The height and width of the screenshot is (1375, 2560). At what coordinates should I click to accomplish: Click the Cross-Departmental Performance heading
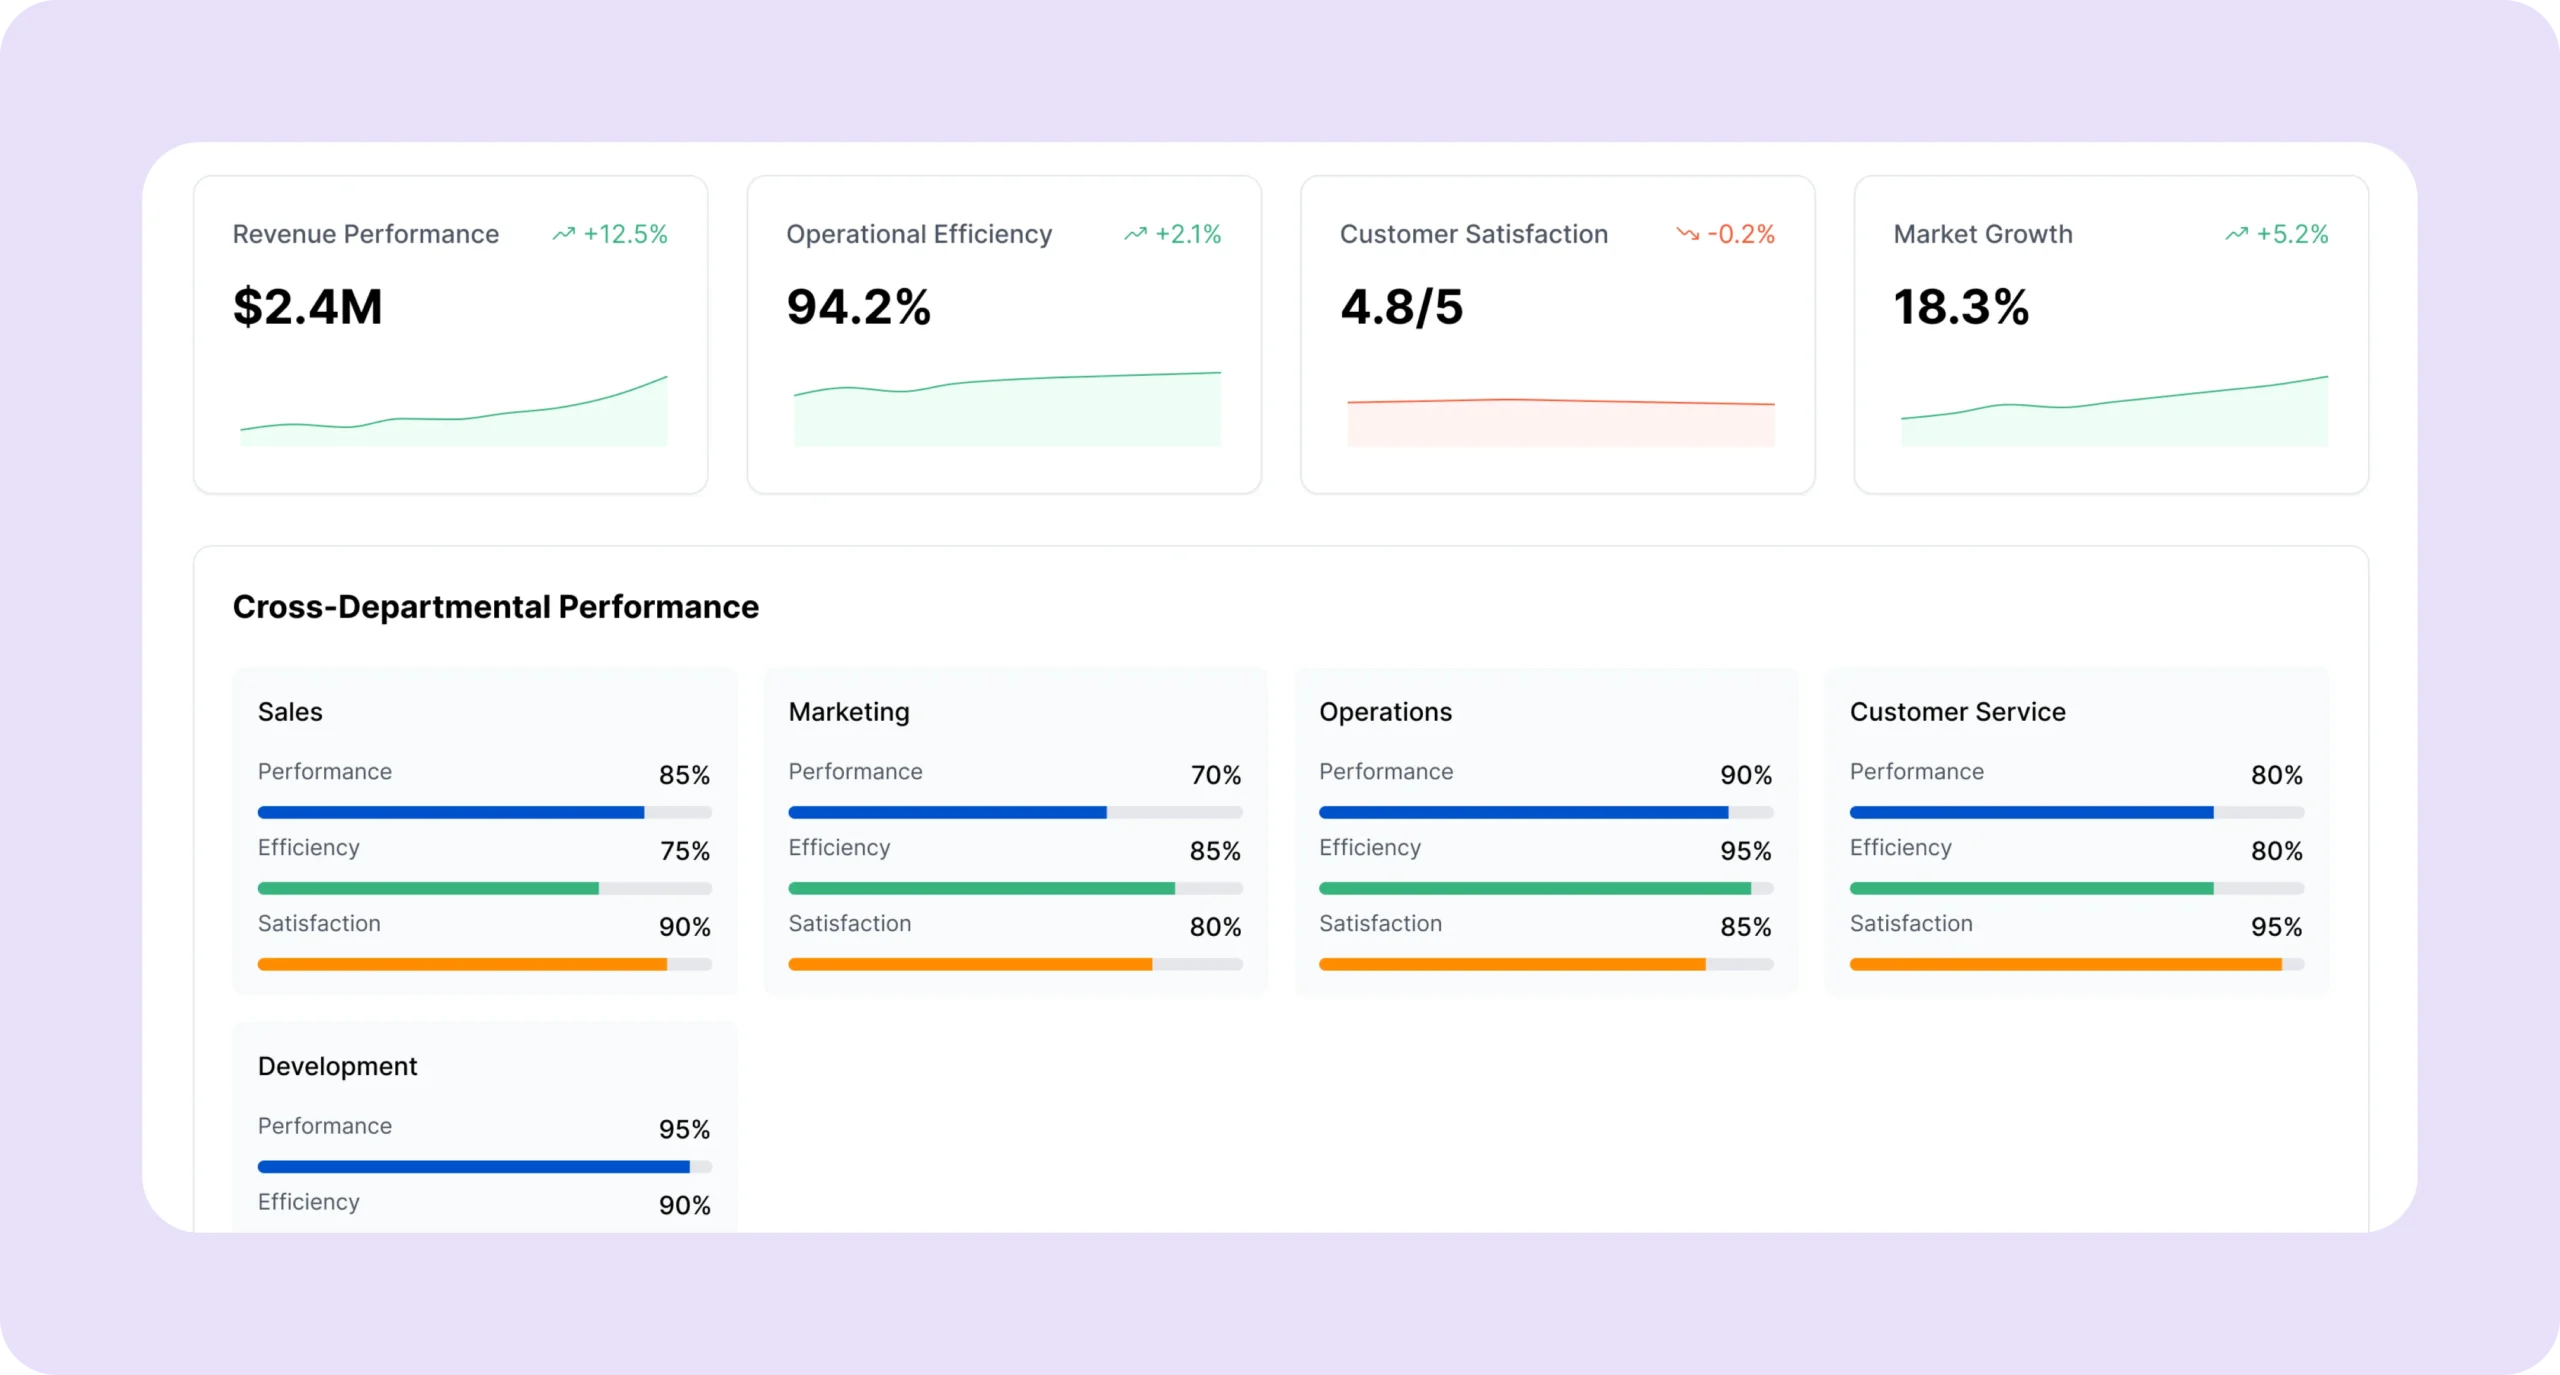(x=495, y=607)
